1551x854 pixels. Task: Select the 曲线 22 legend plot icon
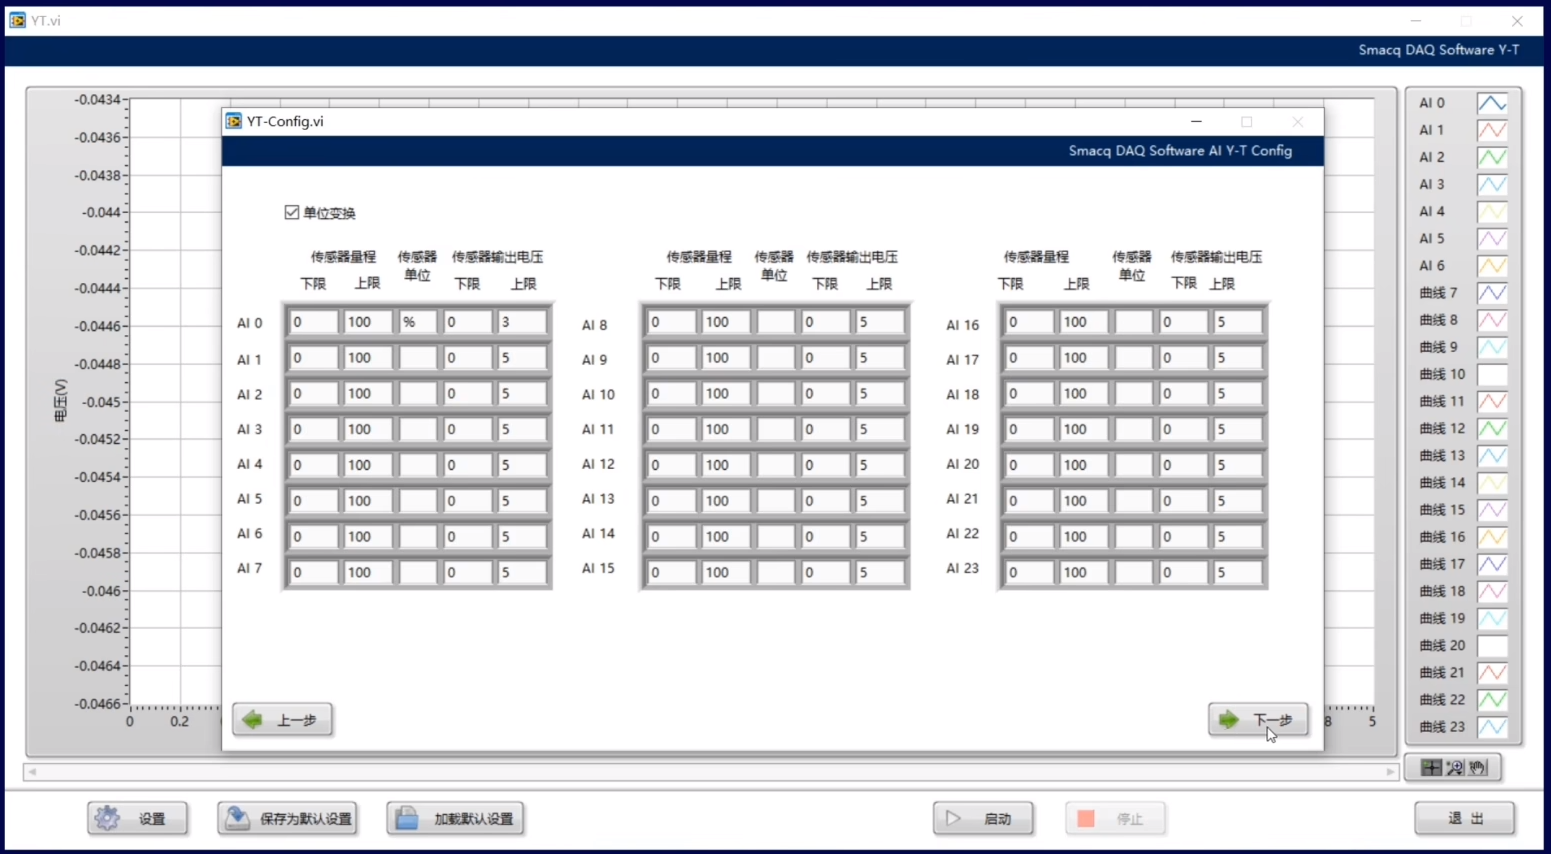[x=1492, y=699]
